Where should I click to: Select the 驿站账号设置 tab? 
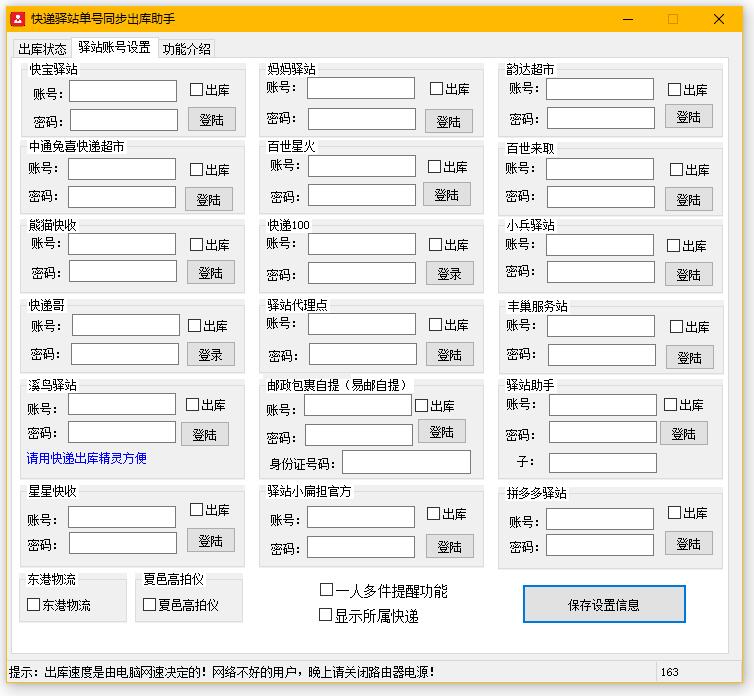(x=114, y=47)
